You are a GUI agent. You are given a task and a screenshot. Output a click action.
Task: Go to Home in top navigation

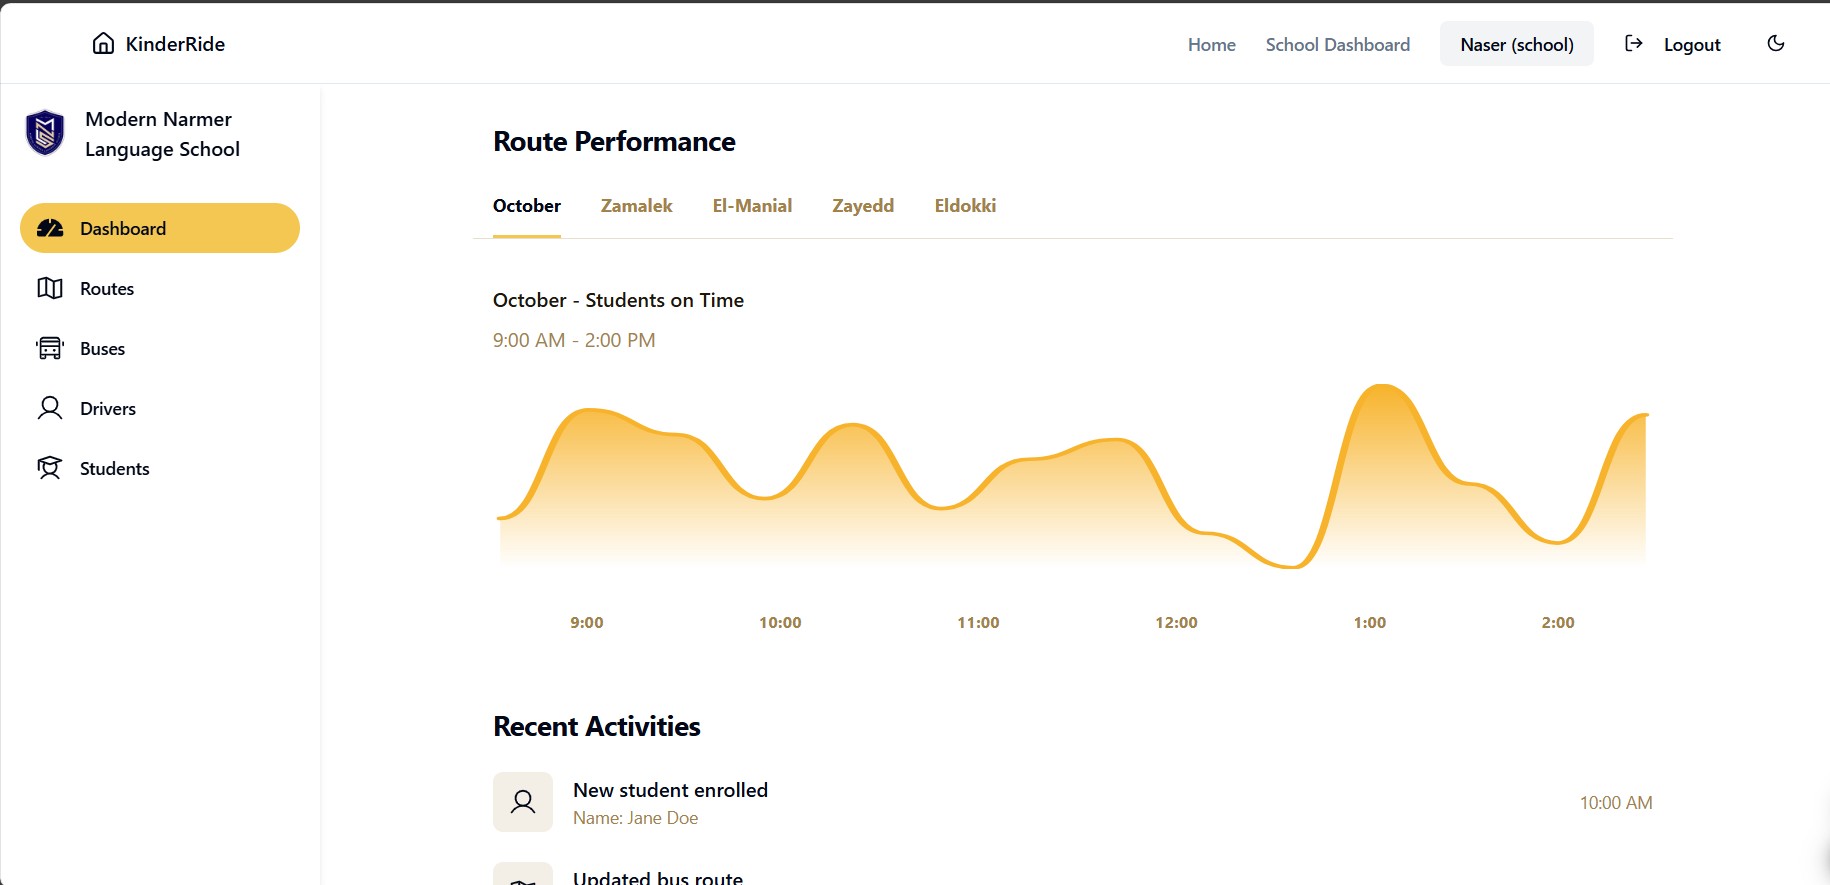1211,45
